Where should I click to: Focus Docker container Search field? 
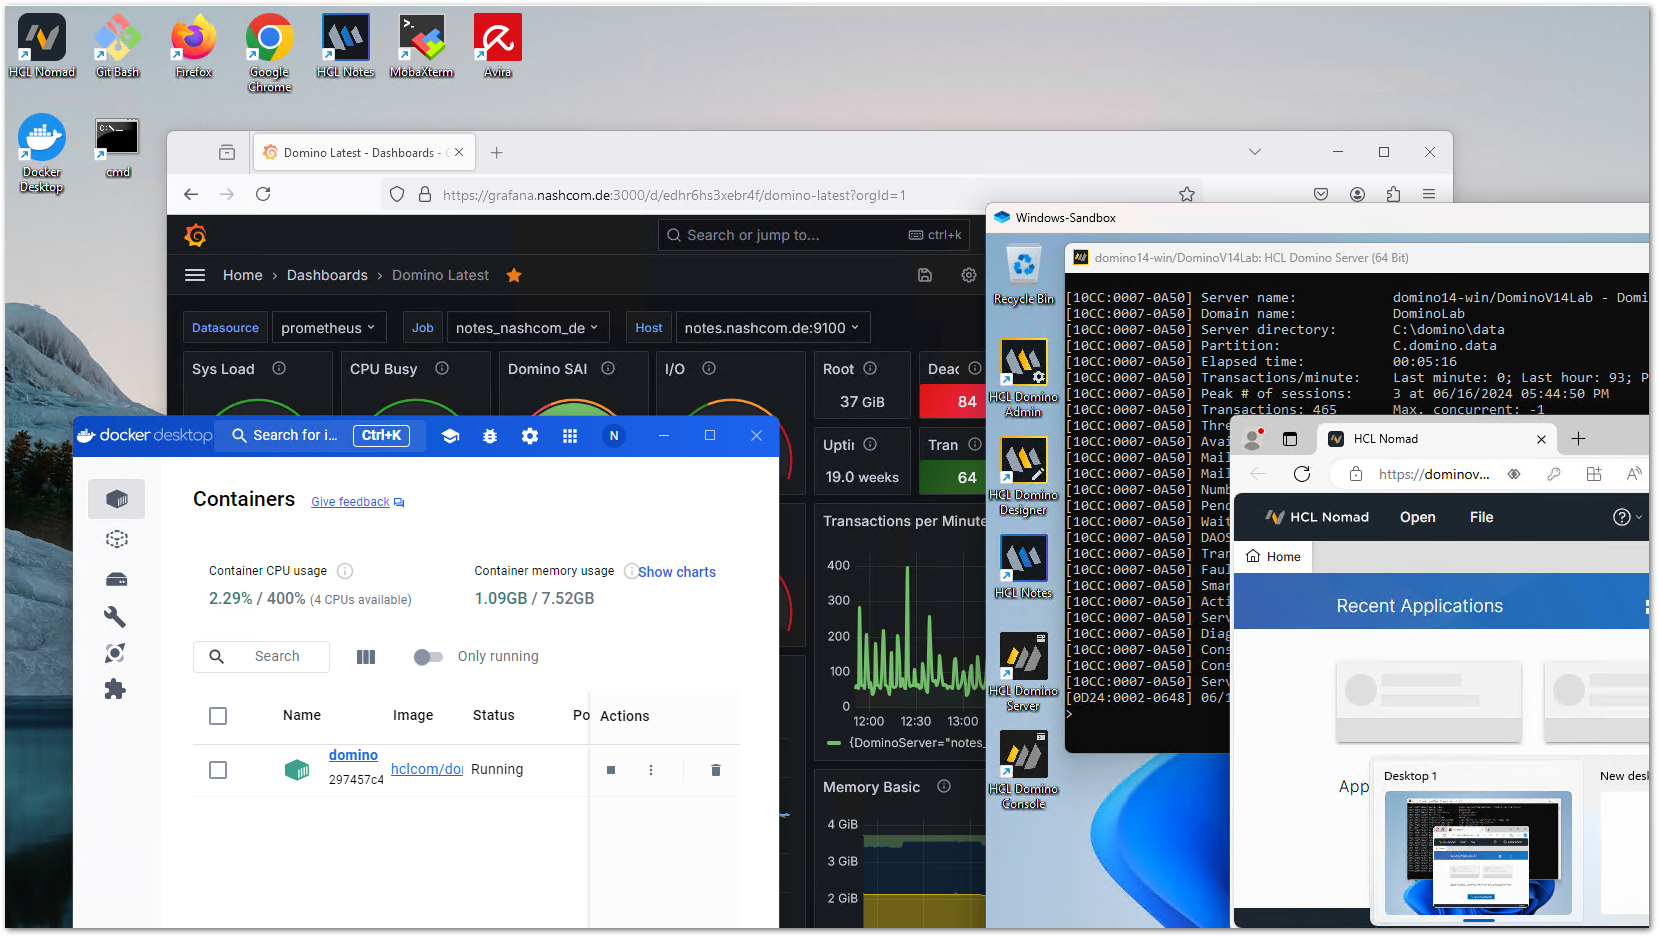pos(262,657)
